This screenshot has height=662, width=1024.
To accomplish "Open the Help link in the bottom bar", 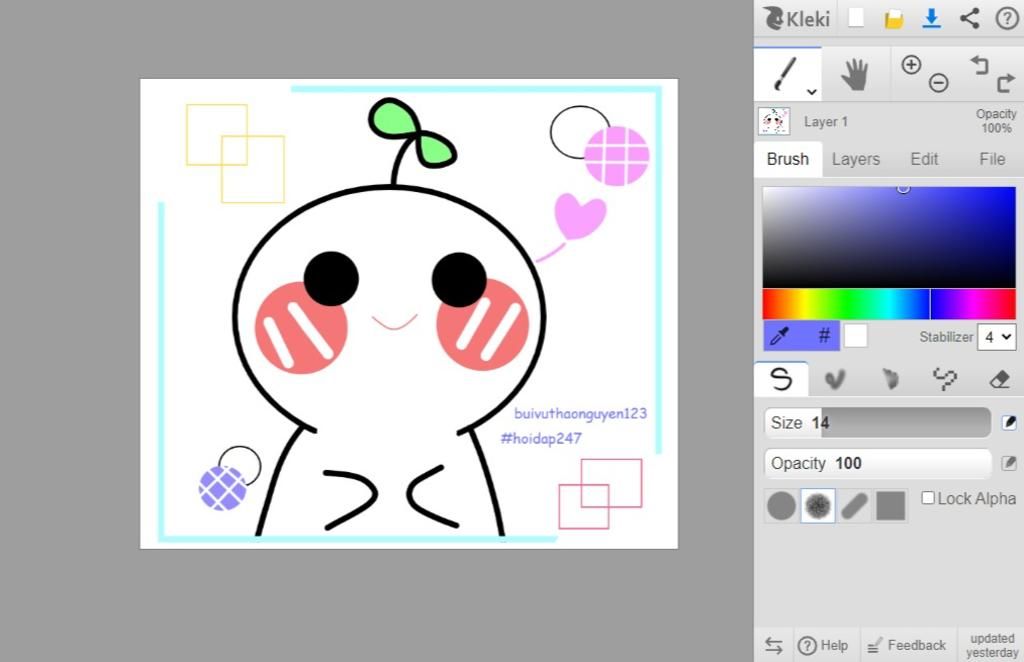I will point(823,645).
